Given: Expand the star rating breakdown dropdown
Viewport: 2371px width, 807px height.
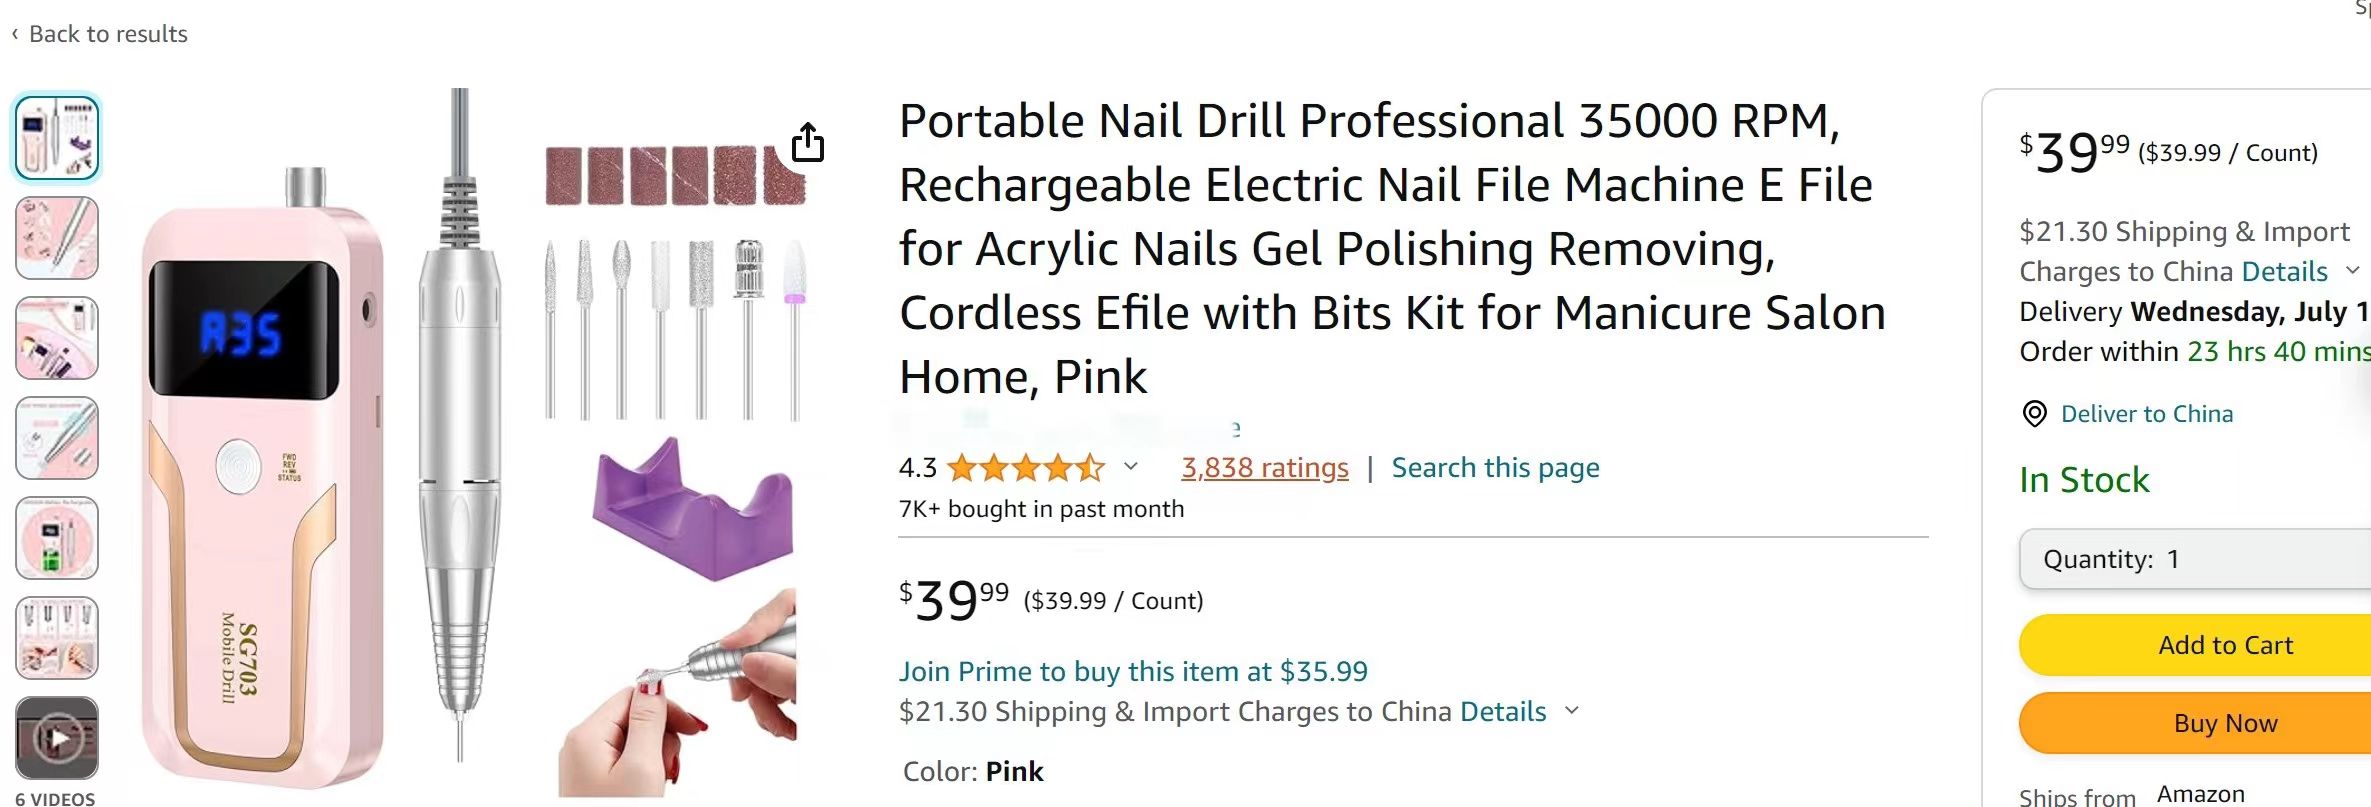Looking at the screenshot, I should [1131, 467].
